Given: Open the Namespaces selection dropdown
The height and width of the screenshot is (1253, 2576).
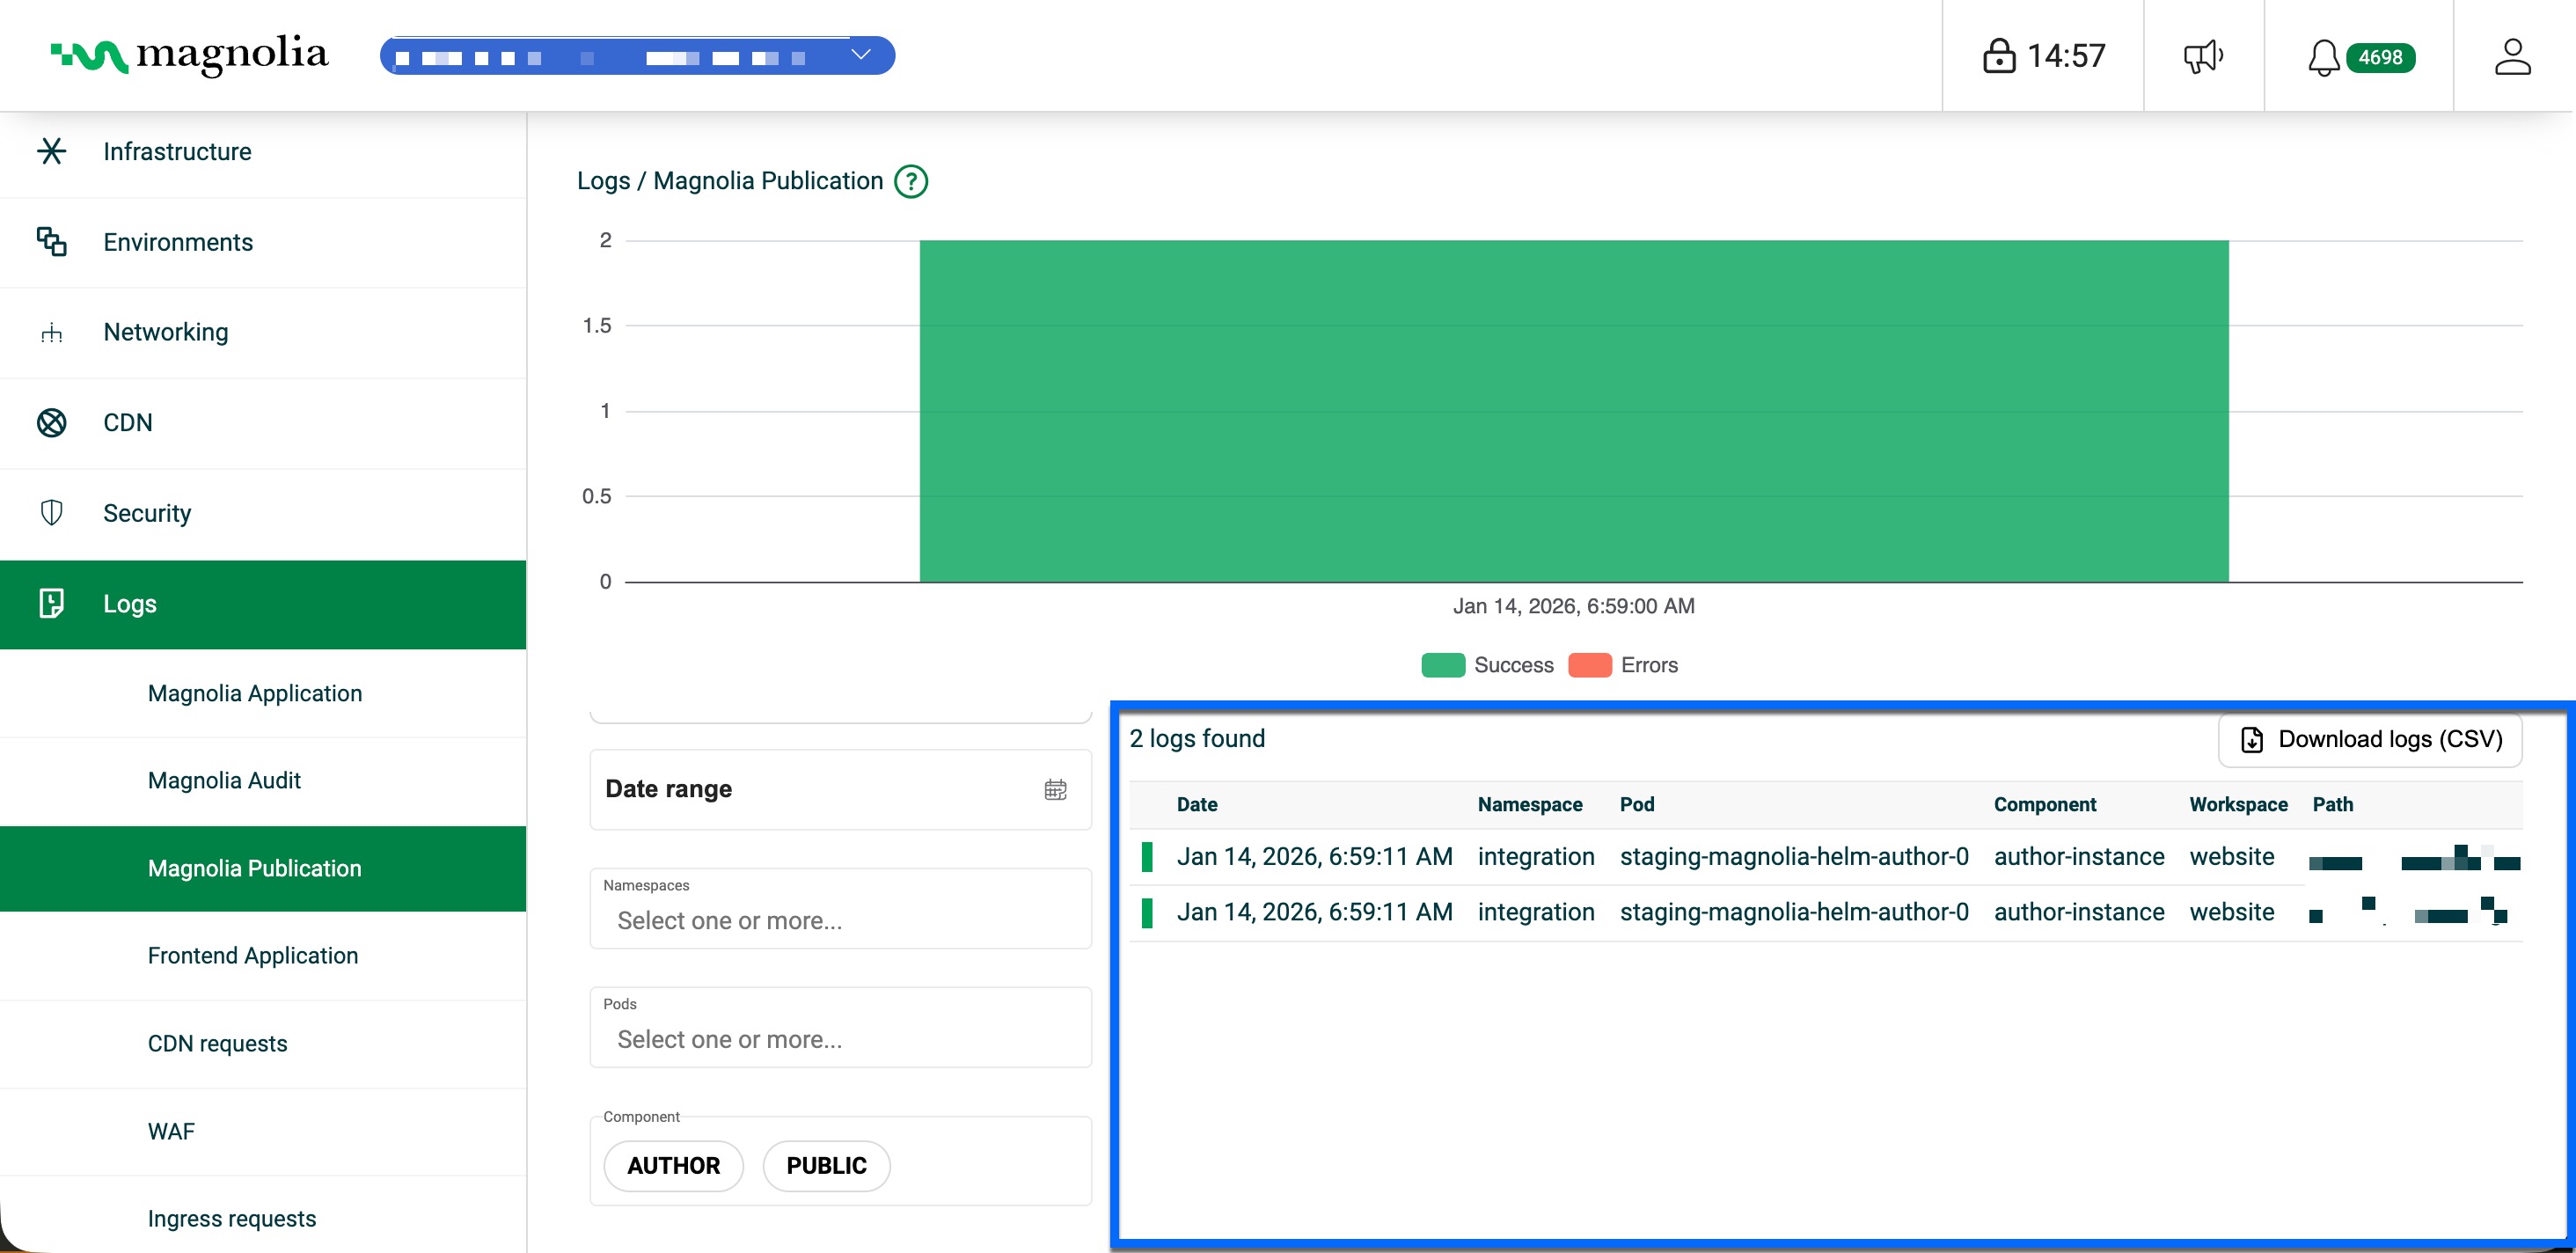Looking at the screenshot, I should [840, 919].
